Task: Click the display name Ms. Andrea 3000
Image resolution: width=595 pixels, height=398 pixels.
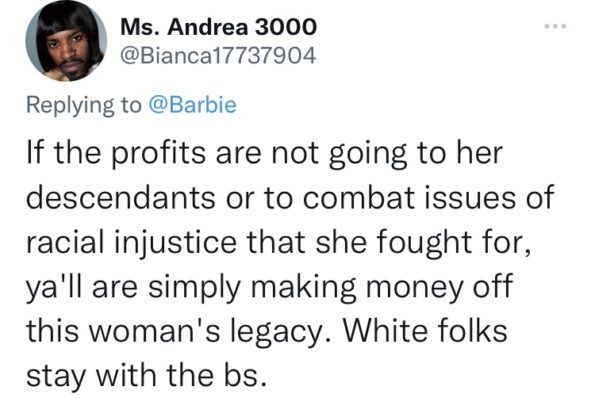Action: point(218,27)
